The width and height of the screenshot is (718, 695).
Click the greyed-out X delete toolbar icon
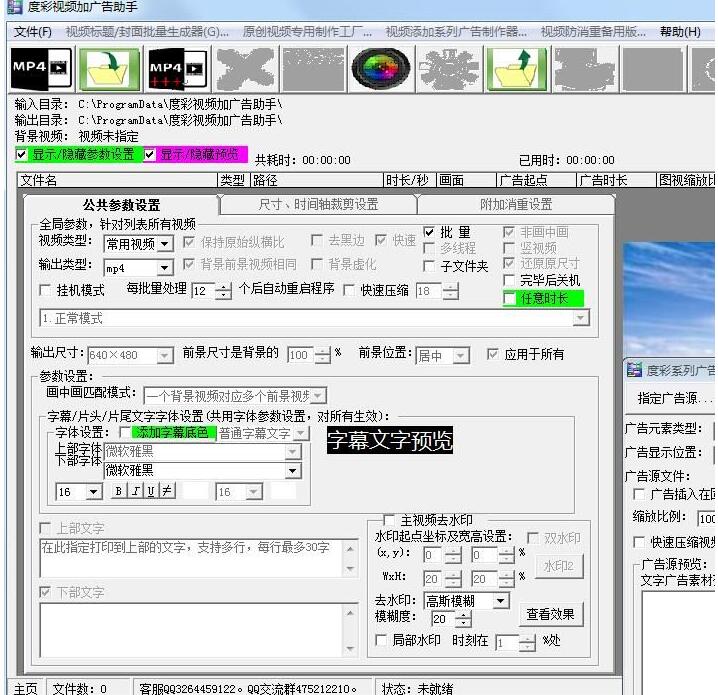(245, 68)
